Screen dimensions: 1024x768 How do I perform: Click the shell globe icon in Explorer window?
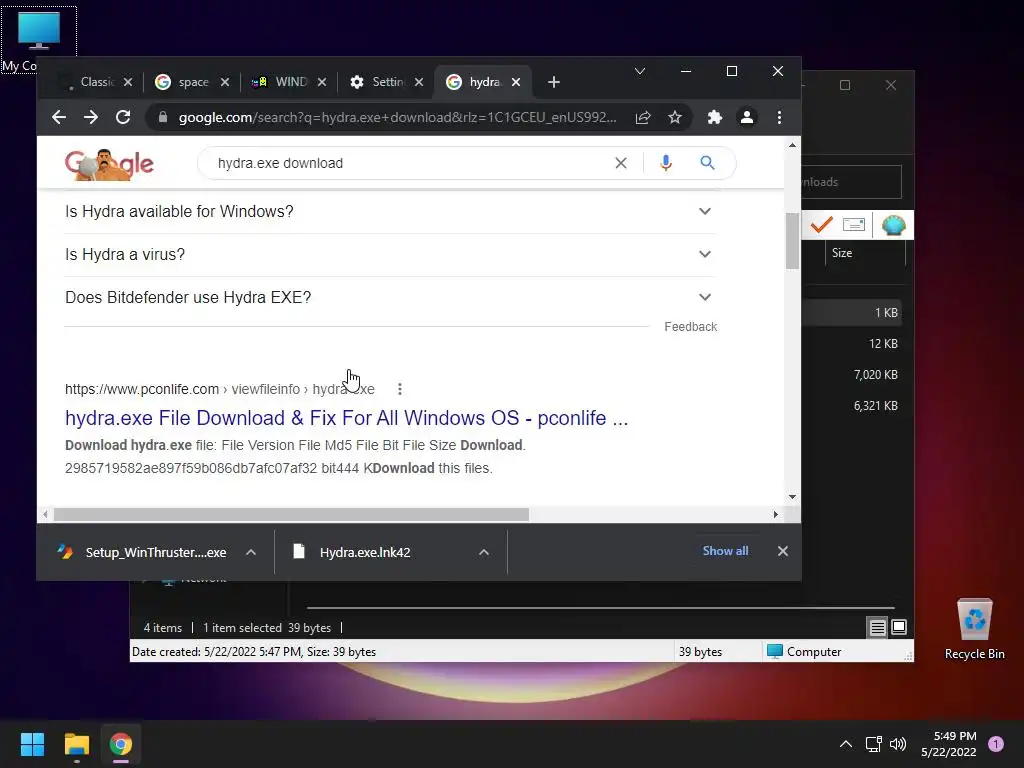pos(893,225)
